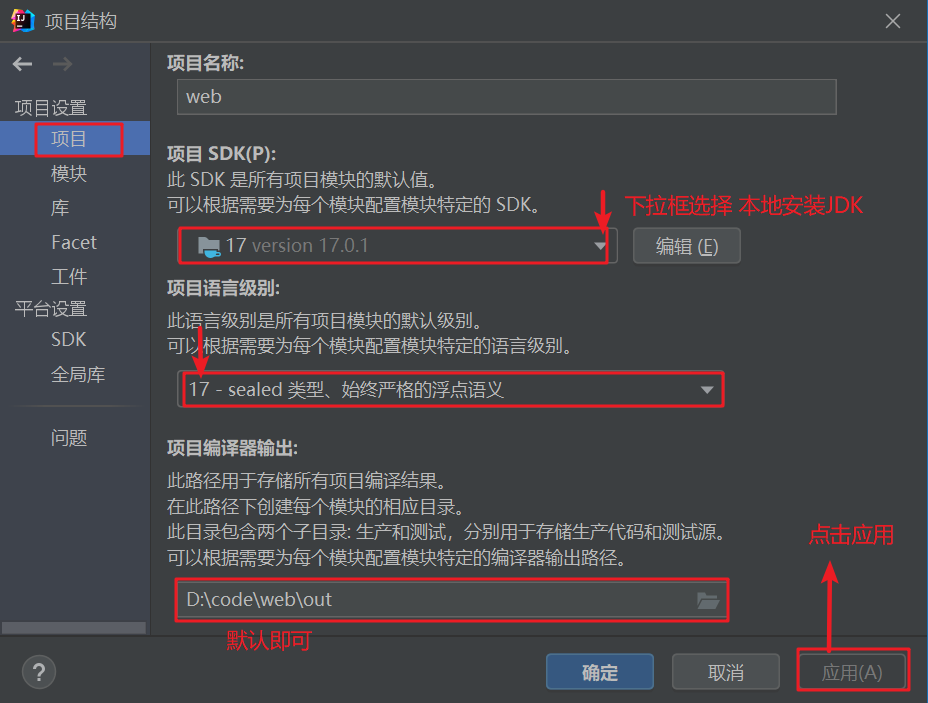Screen dimensions: 928x703
Task: Click the forward navigation arrow
Action: coord(62,64)
